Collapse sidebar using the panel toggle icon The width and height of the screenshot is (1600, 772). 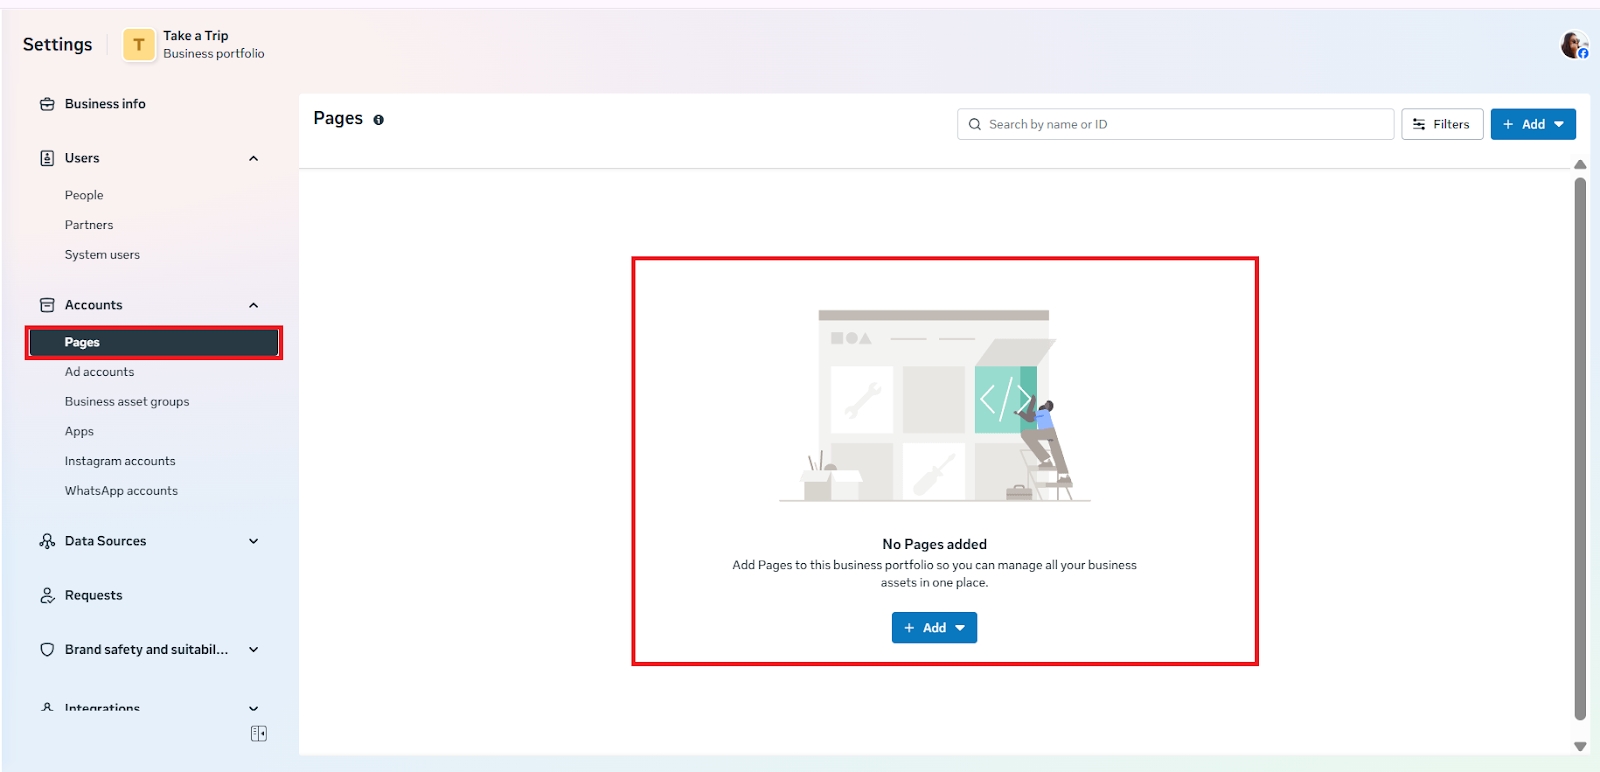click(x=258, y=734)
